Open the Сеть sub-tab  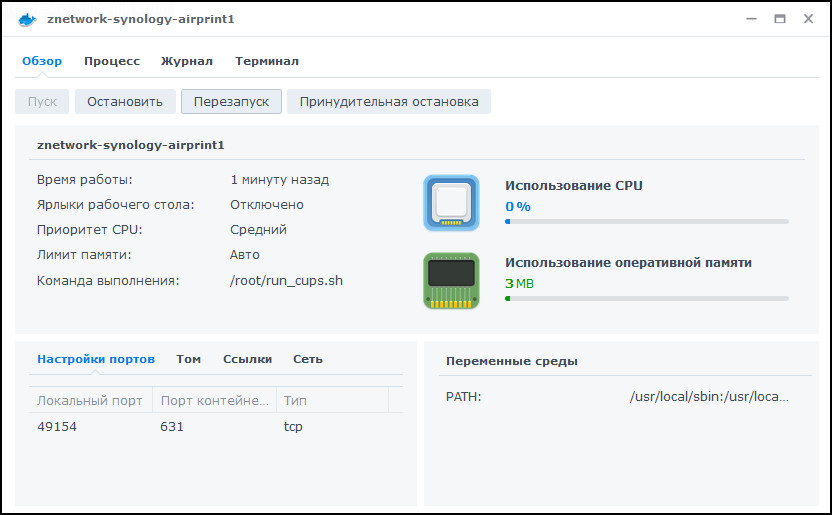tap(307, 359)
